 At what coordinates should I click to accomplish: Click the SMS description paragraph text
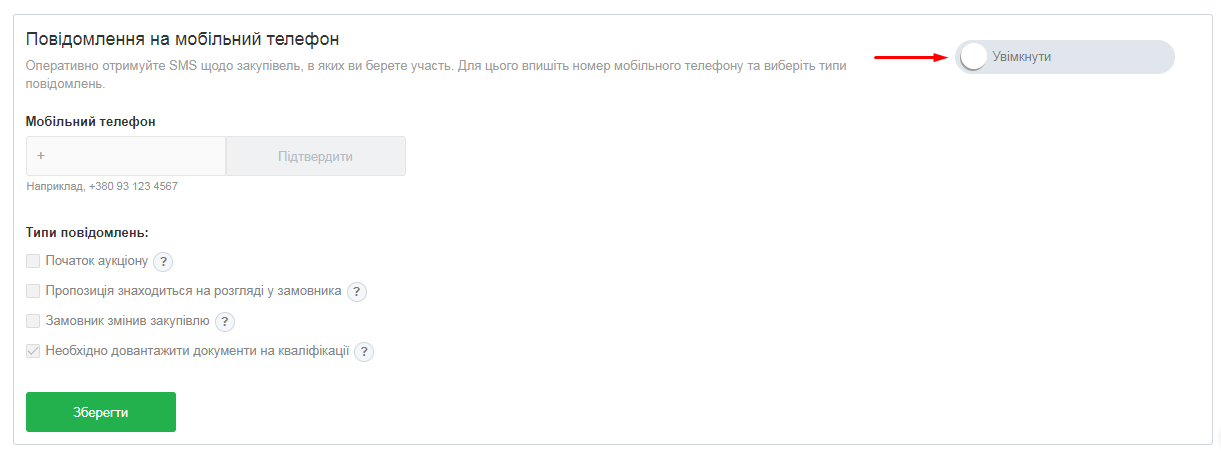point(436,66)
